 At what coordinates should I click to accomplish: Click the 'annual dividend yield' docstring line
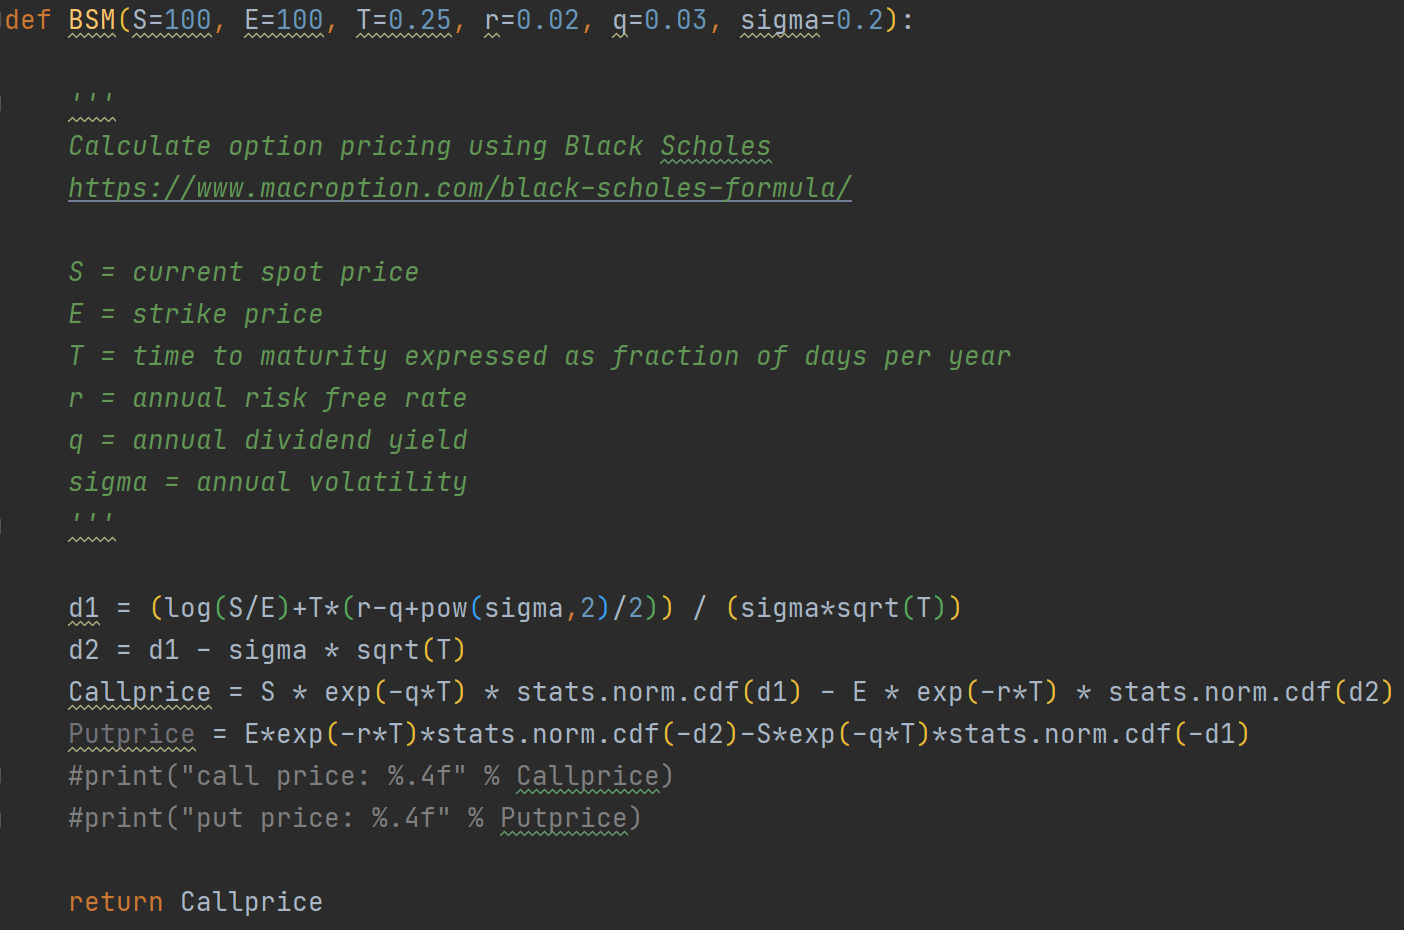pyautogui.click(x=268, y=440)
